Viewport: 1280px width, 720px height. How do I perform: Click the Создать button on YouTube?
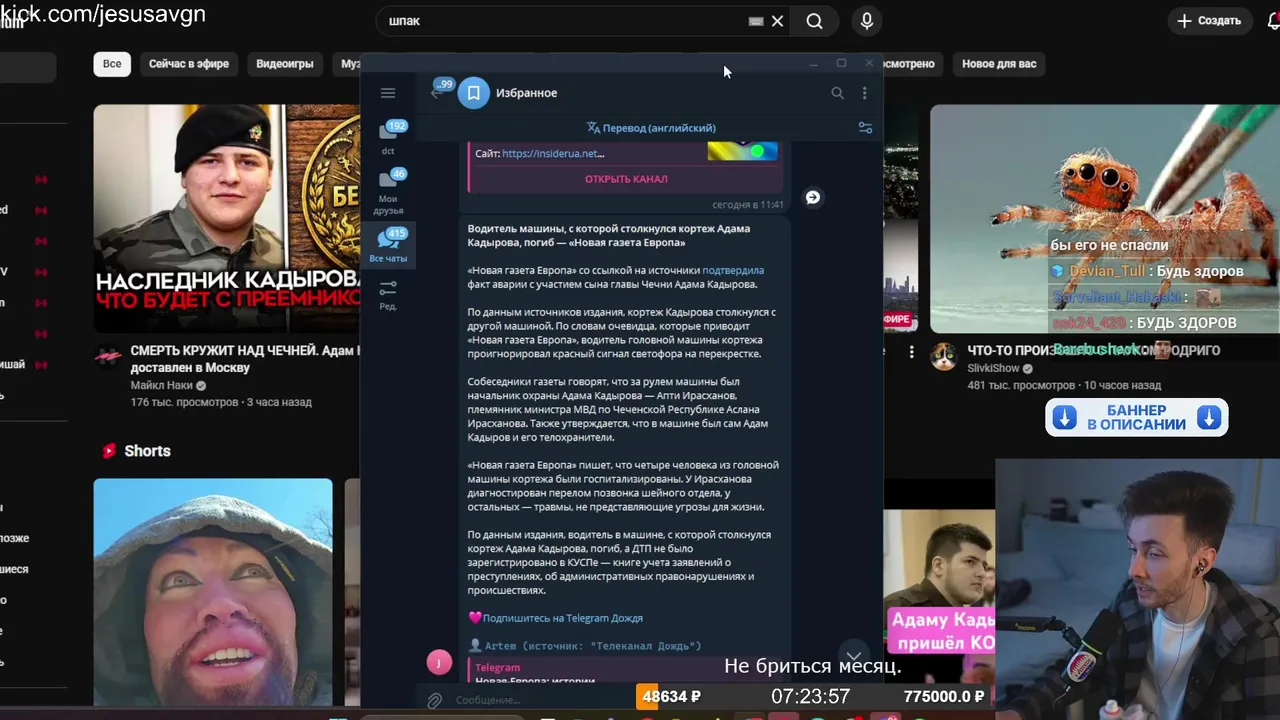point(1209,21)
